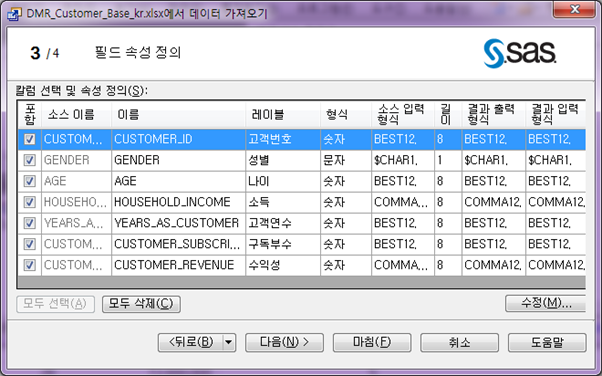The image size is (602, 376).
Task: Click the 성별 label cell
Action: (283, 160)
